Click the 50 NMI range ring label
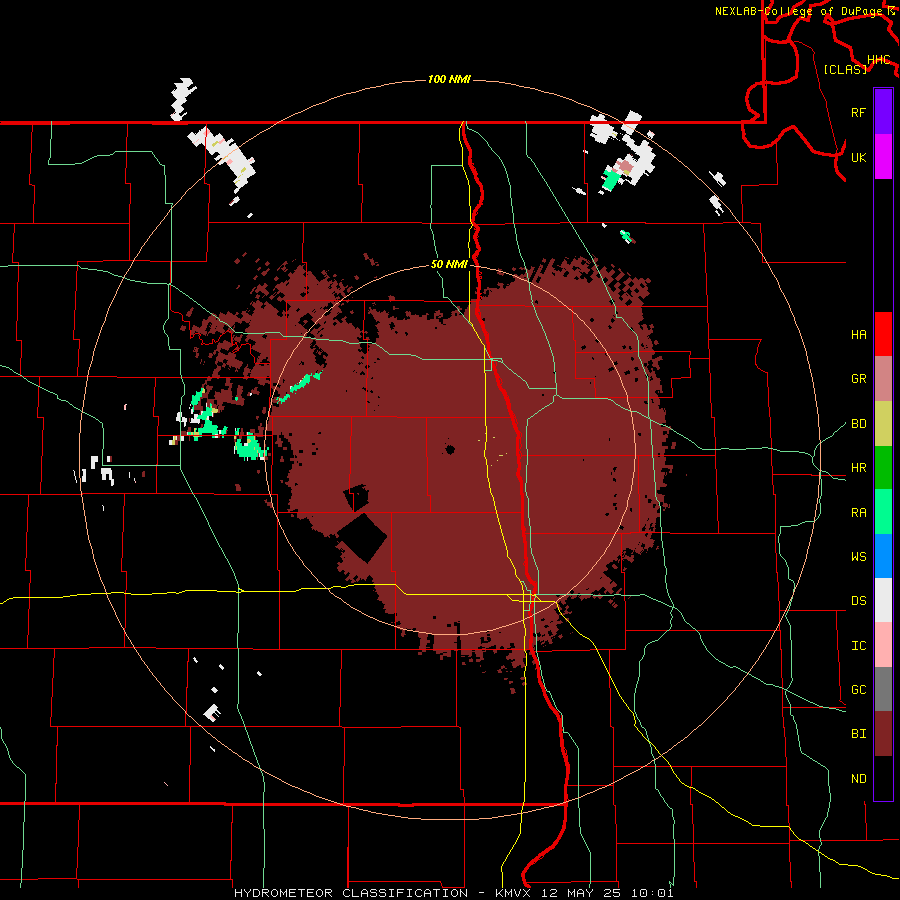 [449, 265]
